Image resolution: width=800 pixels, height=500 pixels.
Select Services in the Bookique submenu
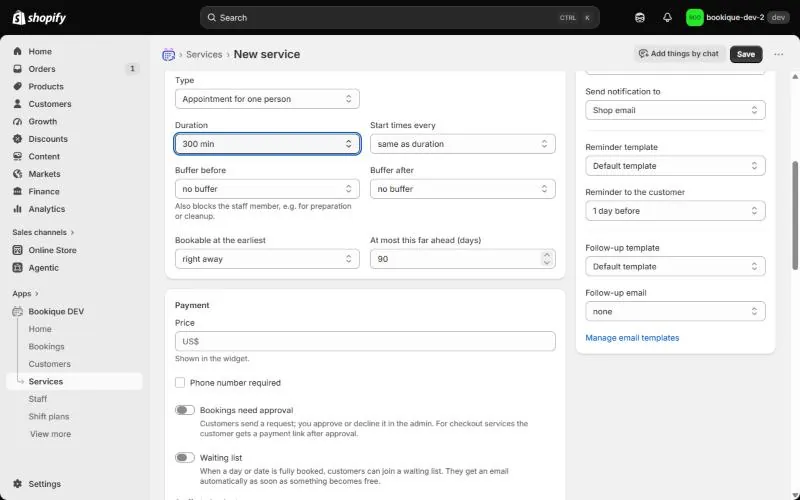pyautogui.click(x=74, y=382)
